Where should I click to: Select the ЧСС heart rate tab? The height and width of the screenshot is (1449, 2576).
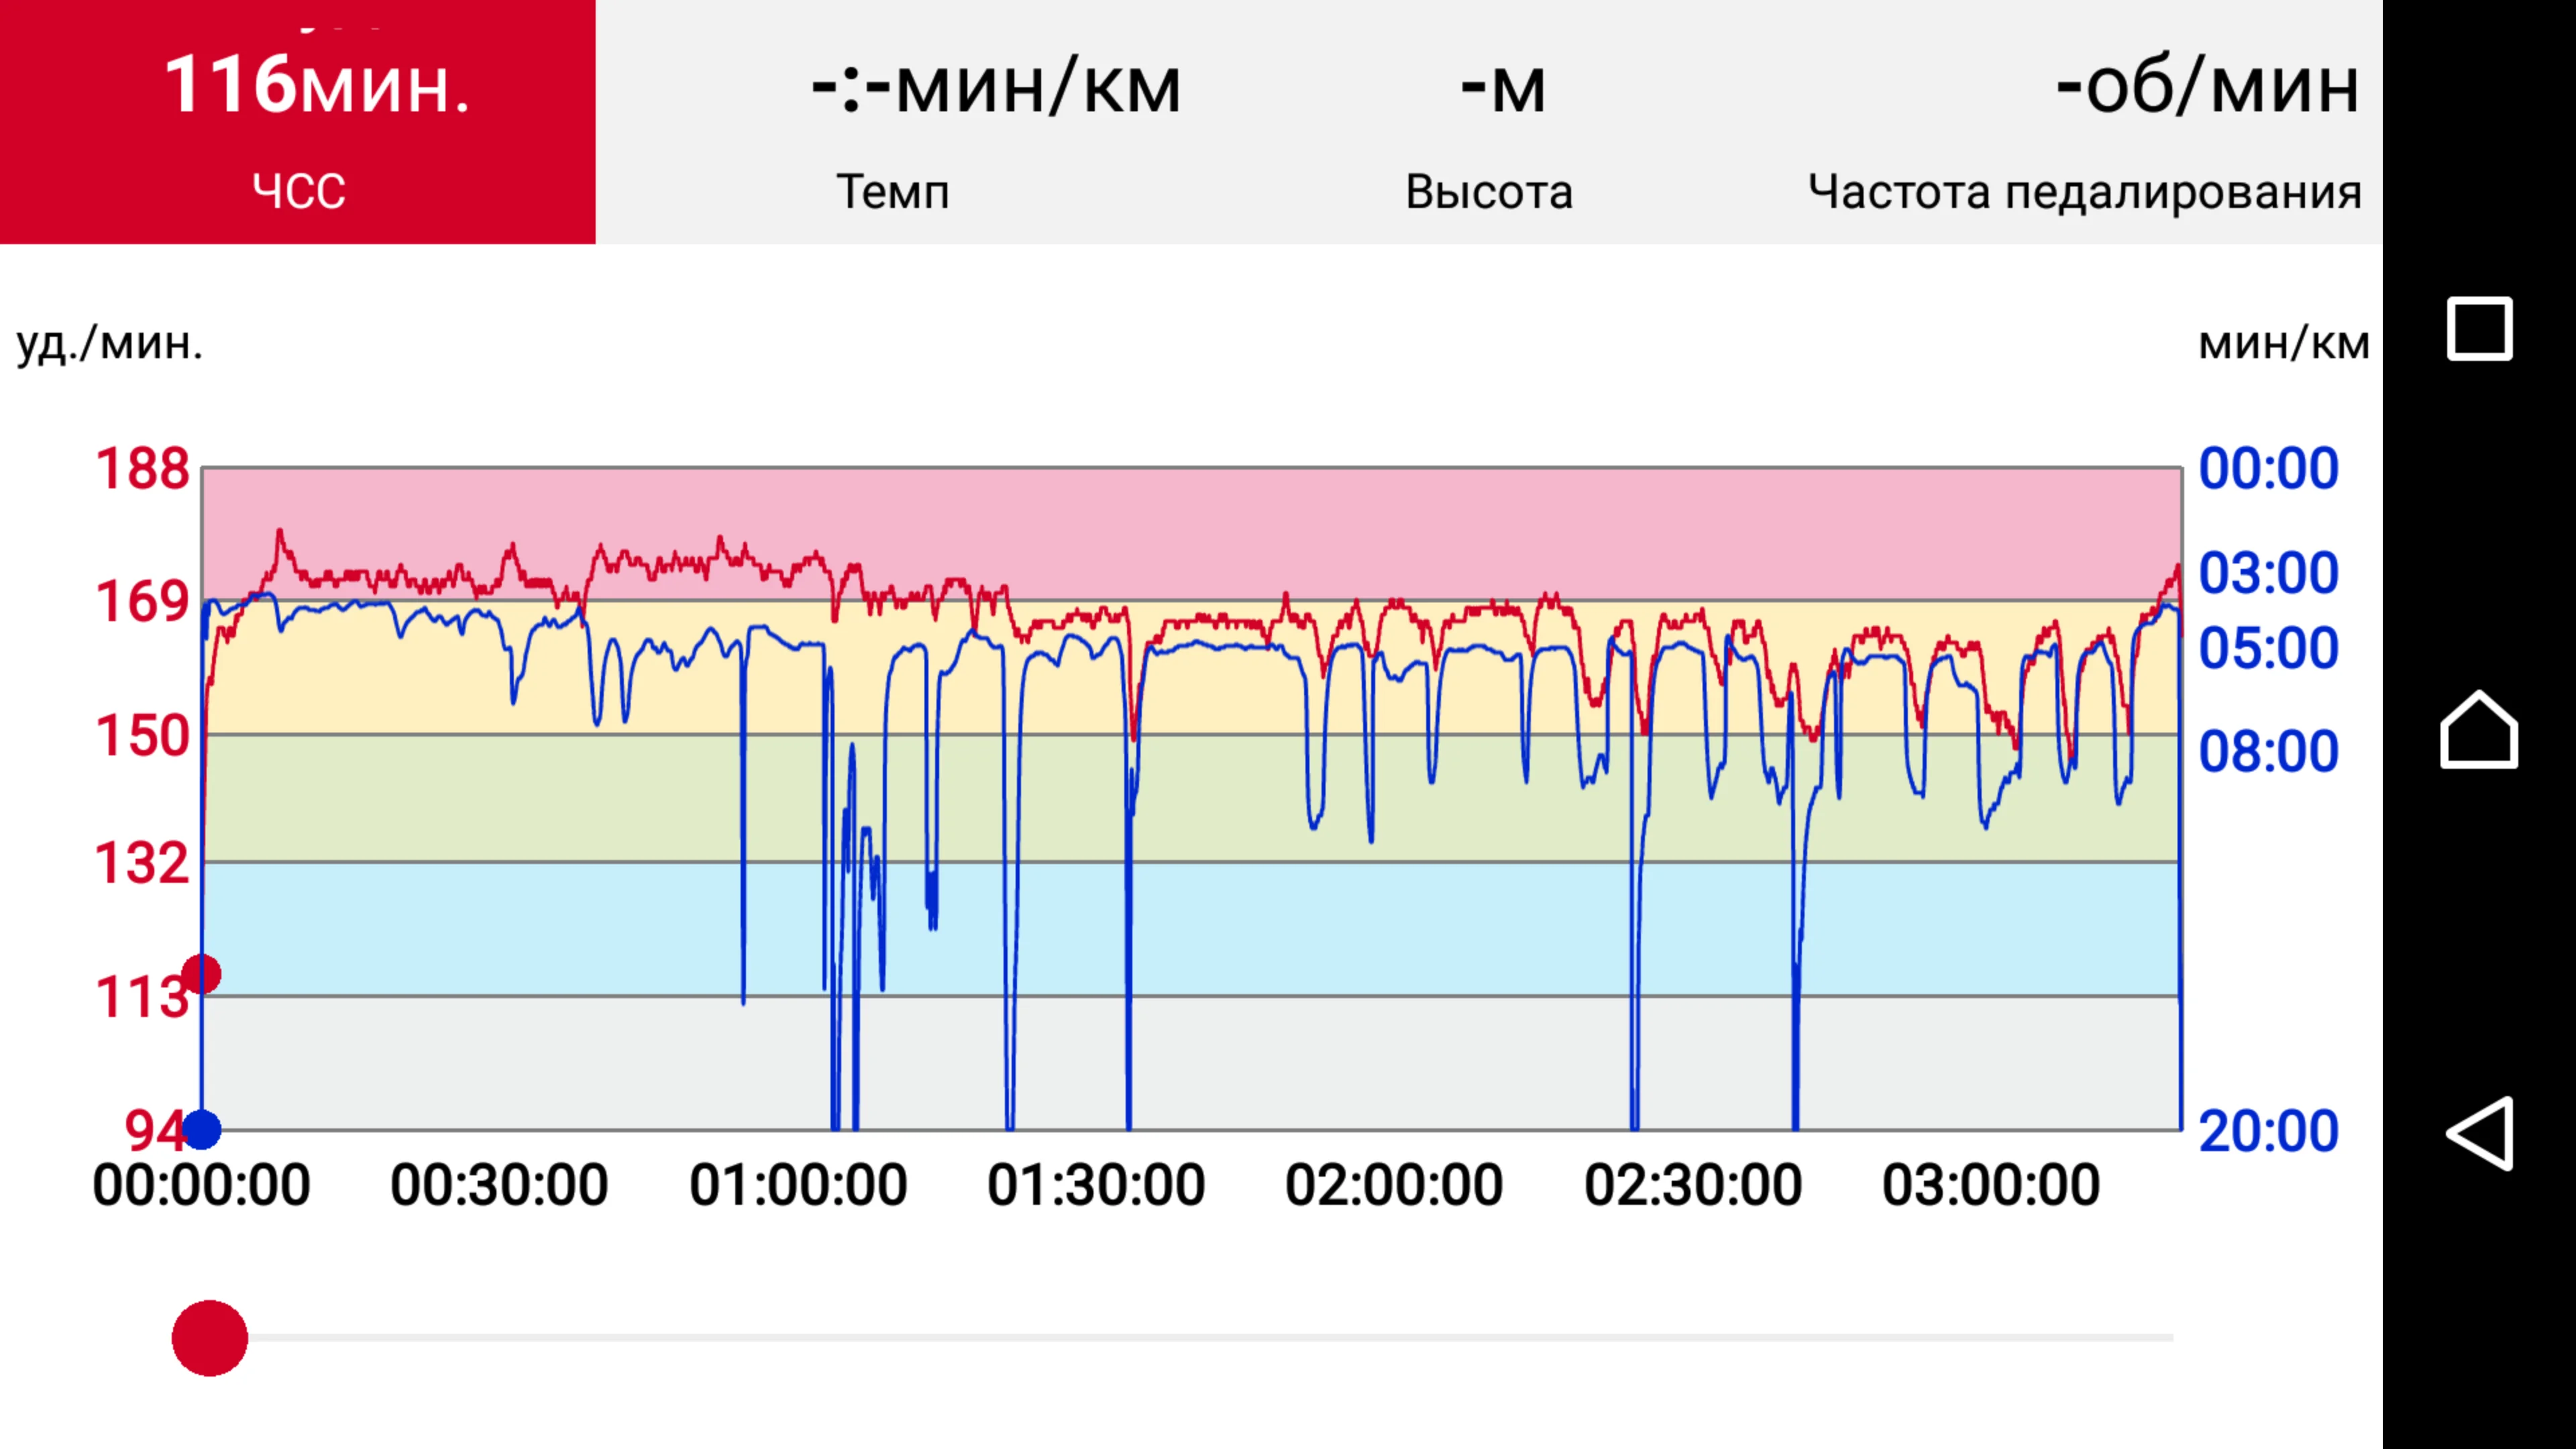[298, 122]
